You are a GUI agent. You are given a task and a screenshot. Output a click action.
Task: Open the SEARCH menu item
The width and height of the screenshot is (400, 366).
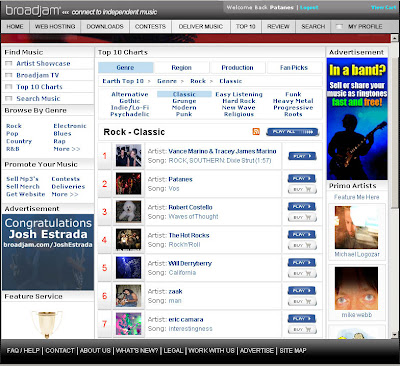tap(313, 26)
